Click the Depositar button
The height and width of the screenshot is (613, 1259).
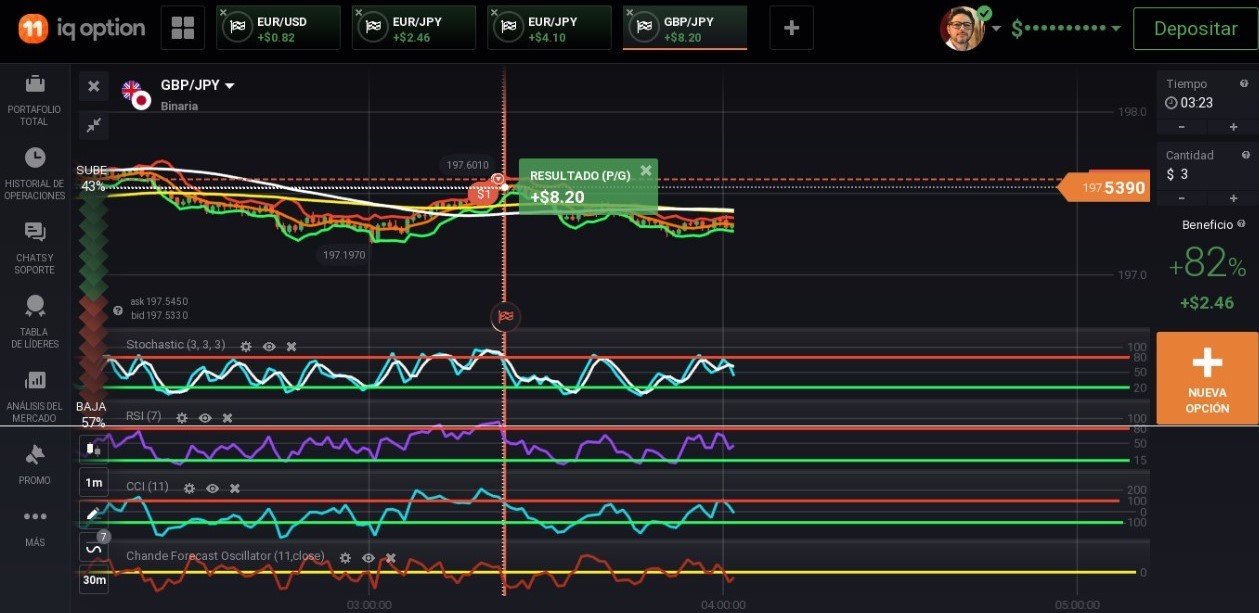click(x=1195, y=28)
